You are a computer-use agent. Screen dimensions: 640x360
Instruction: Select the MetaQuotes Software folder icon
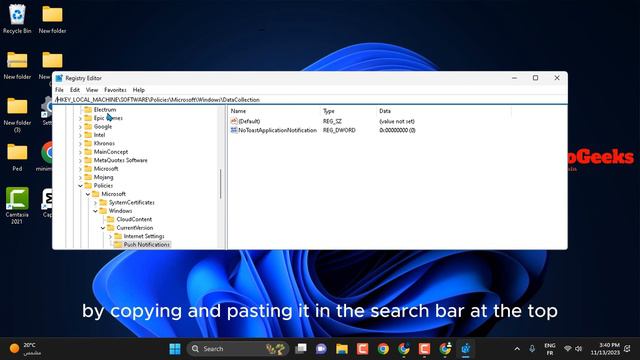click(x=88, y=160)
